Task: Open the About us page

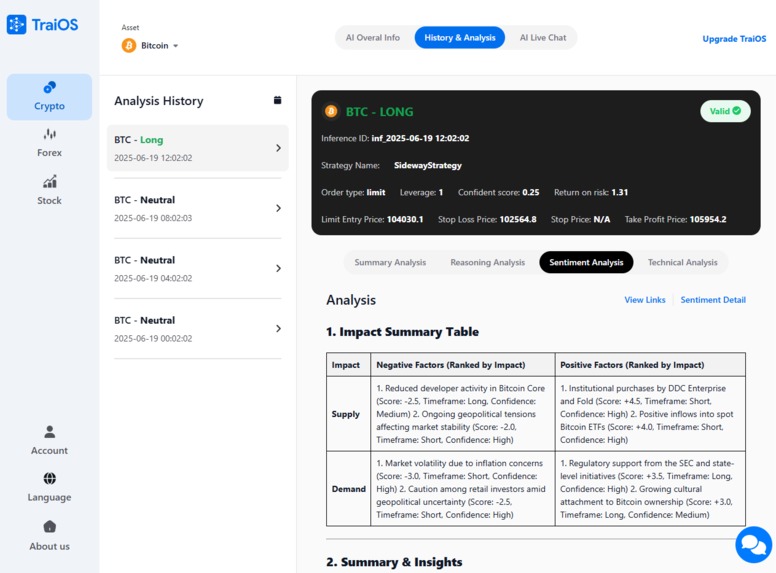Action: click(x=49, y=536)
